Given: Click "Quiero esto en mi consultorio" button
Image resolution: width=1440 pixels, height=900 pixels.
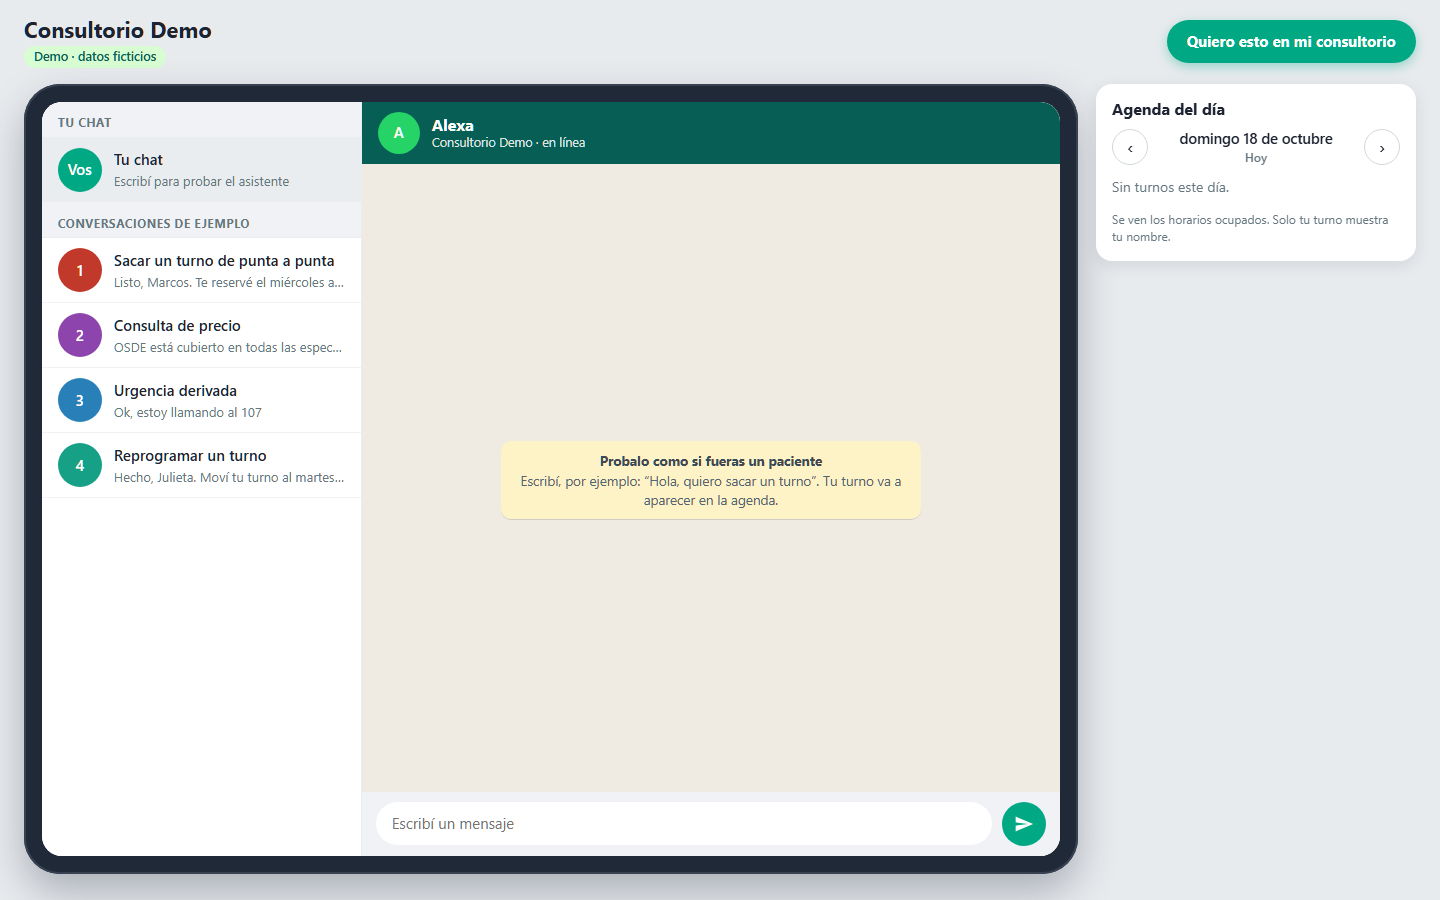Looking at the screenshot, I should click(x=1291, y=41).
